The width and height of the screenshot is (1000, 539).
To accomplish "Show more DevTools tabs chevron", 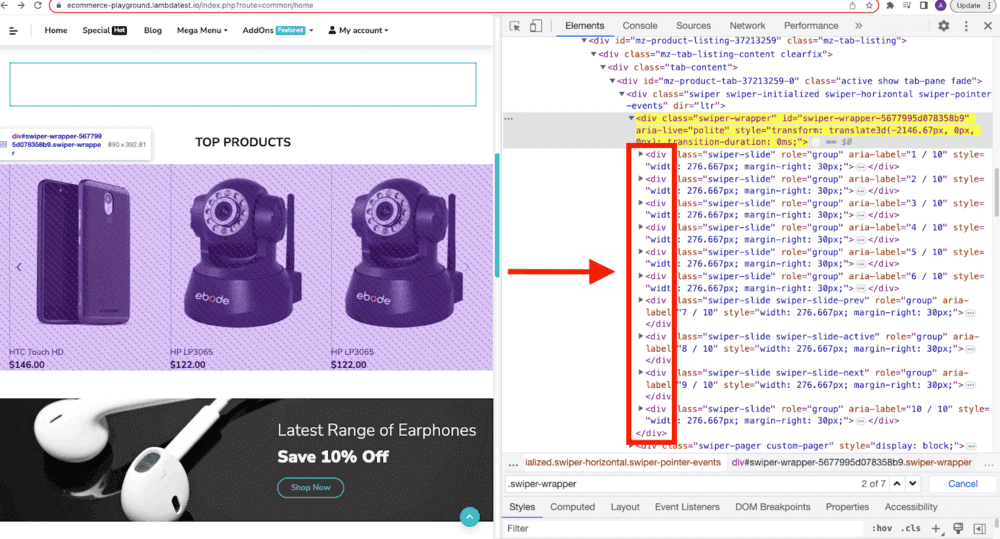I will point(858,26).
